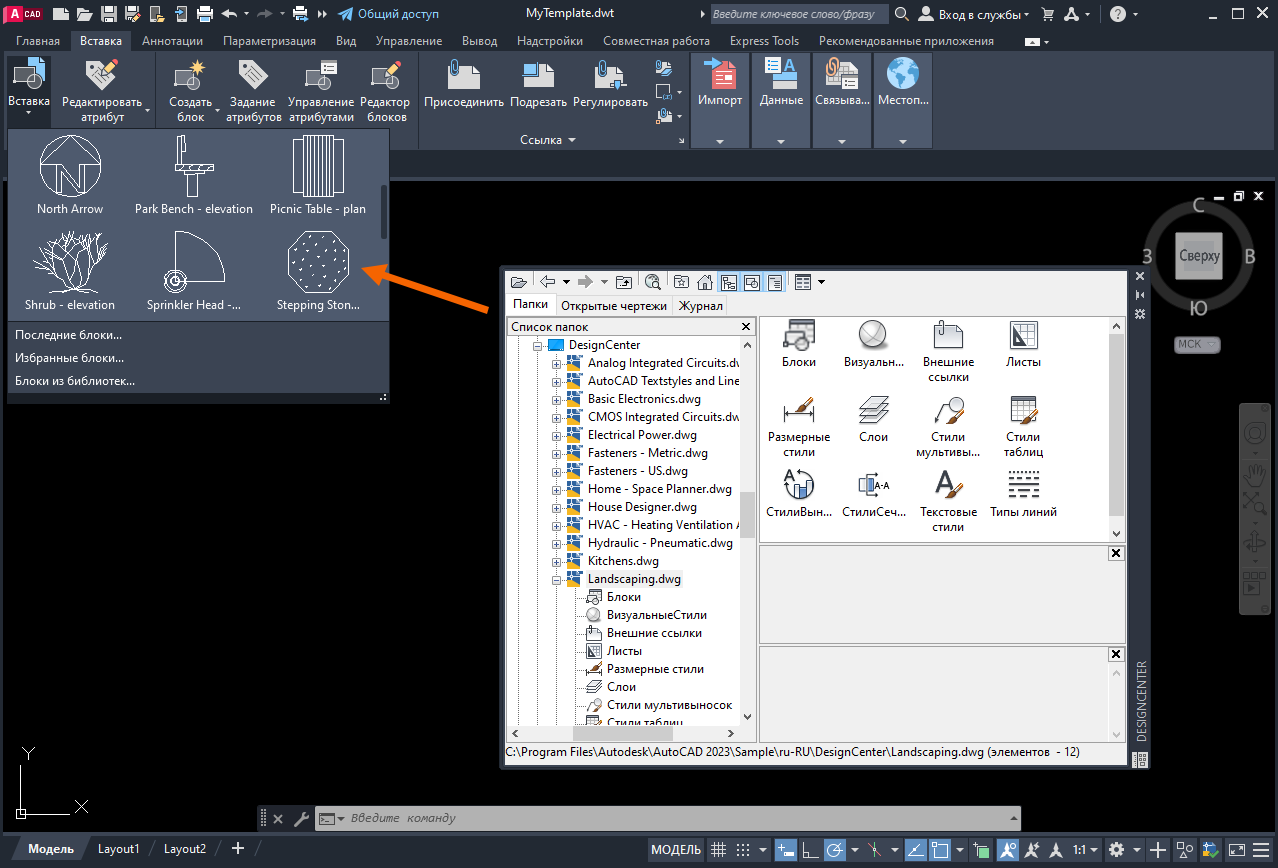The width and height of the screenshot is (1278, 868).
Task: Switch to Открытые чертежи tab in DesignCenter
Action: click(614, 306)
